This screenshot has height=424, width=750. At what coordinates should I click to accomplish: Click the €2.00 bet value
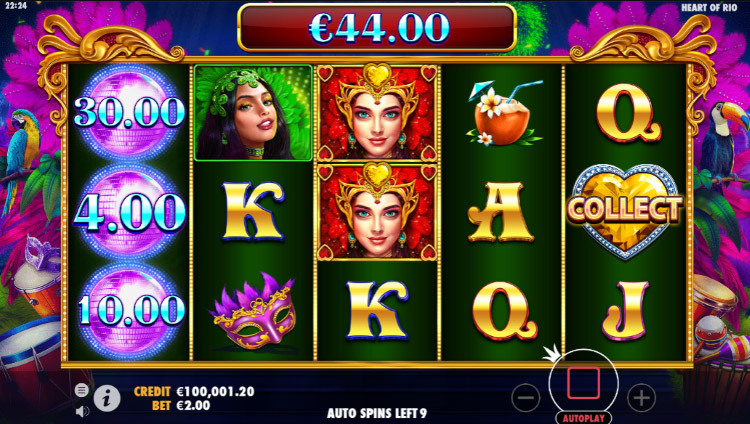pyautogui.click(x=193, y=406)
